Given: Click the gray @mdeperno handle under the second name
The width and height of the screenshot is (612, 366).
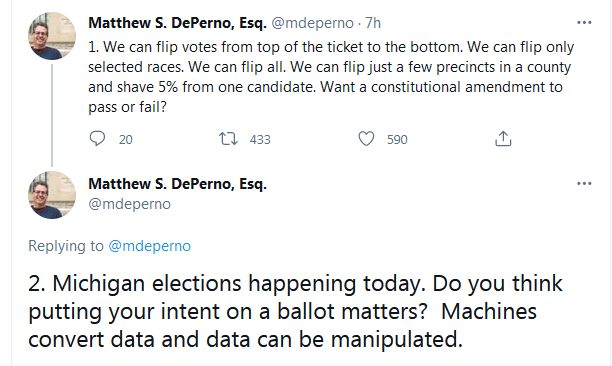Looking at the screenshot, I should click(x=129, y=204).
